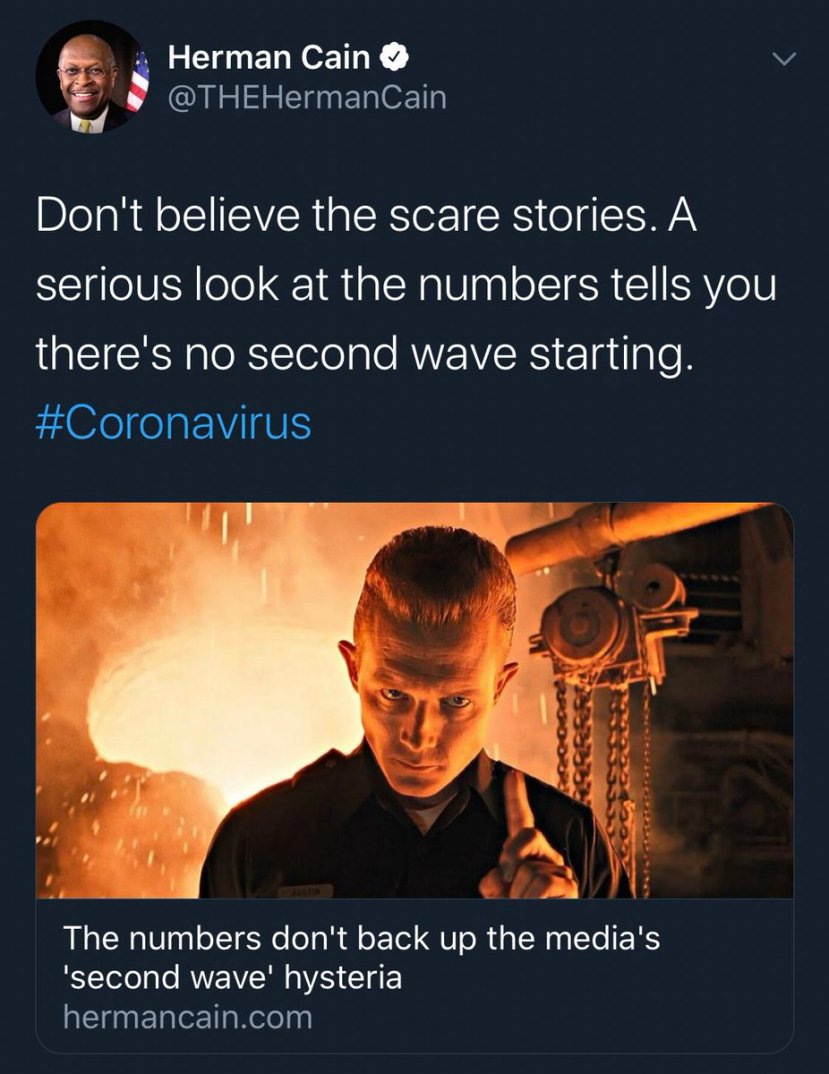This screenshot has height=1074, width=829.
Task: Open the article preview image
Action: tap(414, 700)
